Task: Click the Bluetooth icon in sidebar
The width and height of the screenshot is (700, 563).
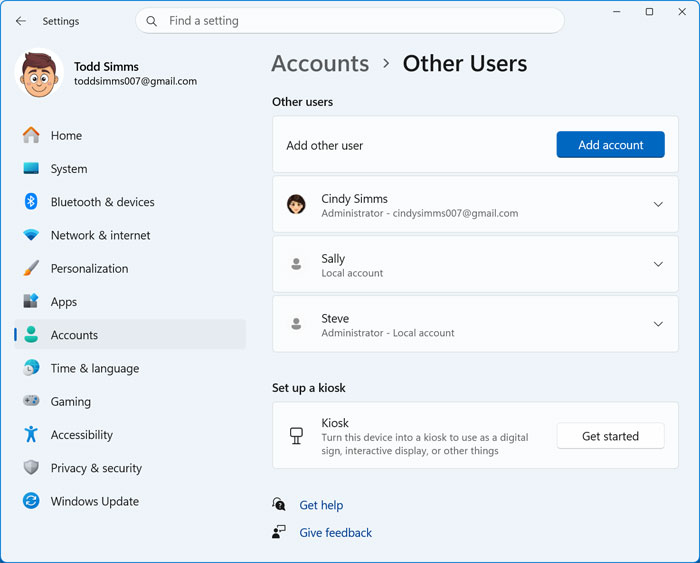Action: click(31, 201)
